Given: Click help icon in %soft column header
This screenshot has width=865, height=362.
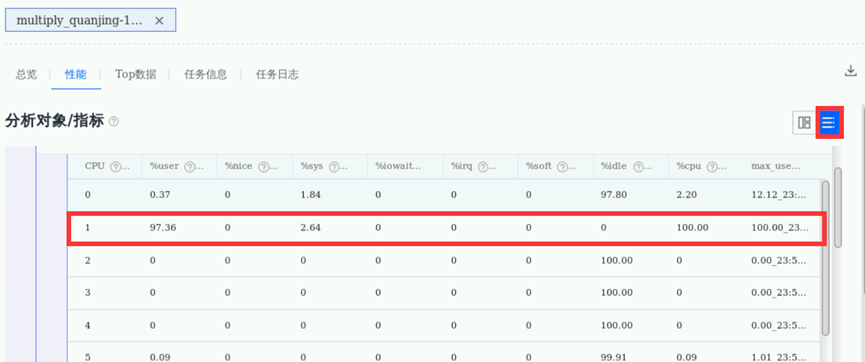Looking at the screenshot, I should [x=562, y=166].
